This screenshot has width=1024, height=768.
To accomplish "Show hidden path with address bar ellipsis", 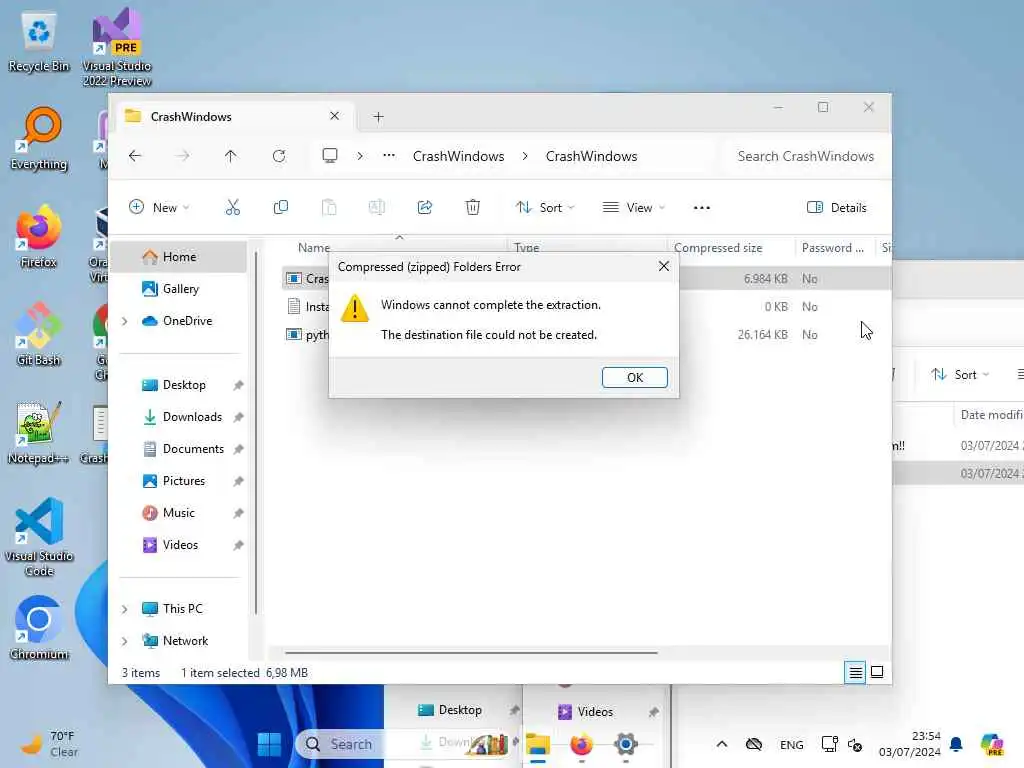I will (389, 156).
